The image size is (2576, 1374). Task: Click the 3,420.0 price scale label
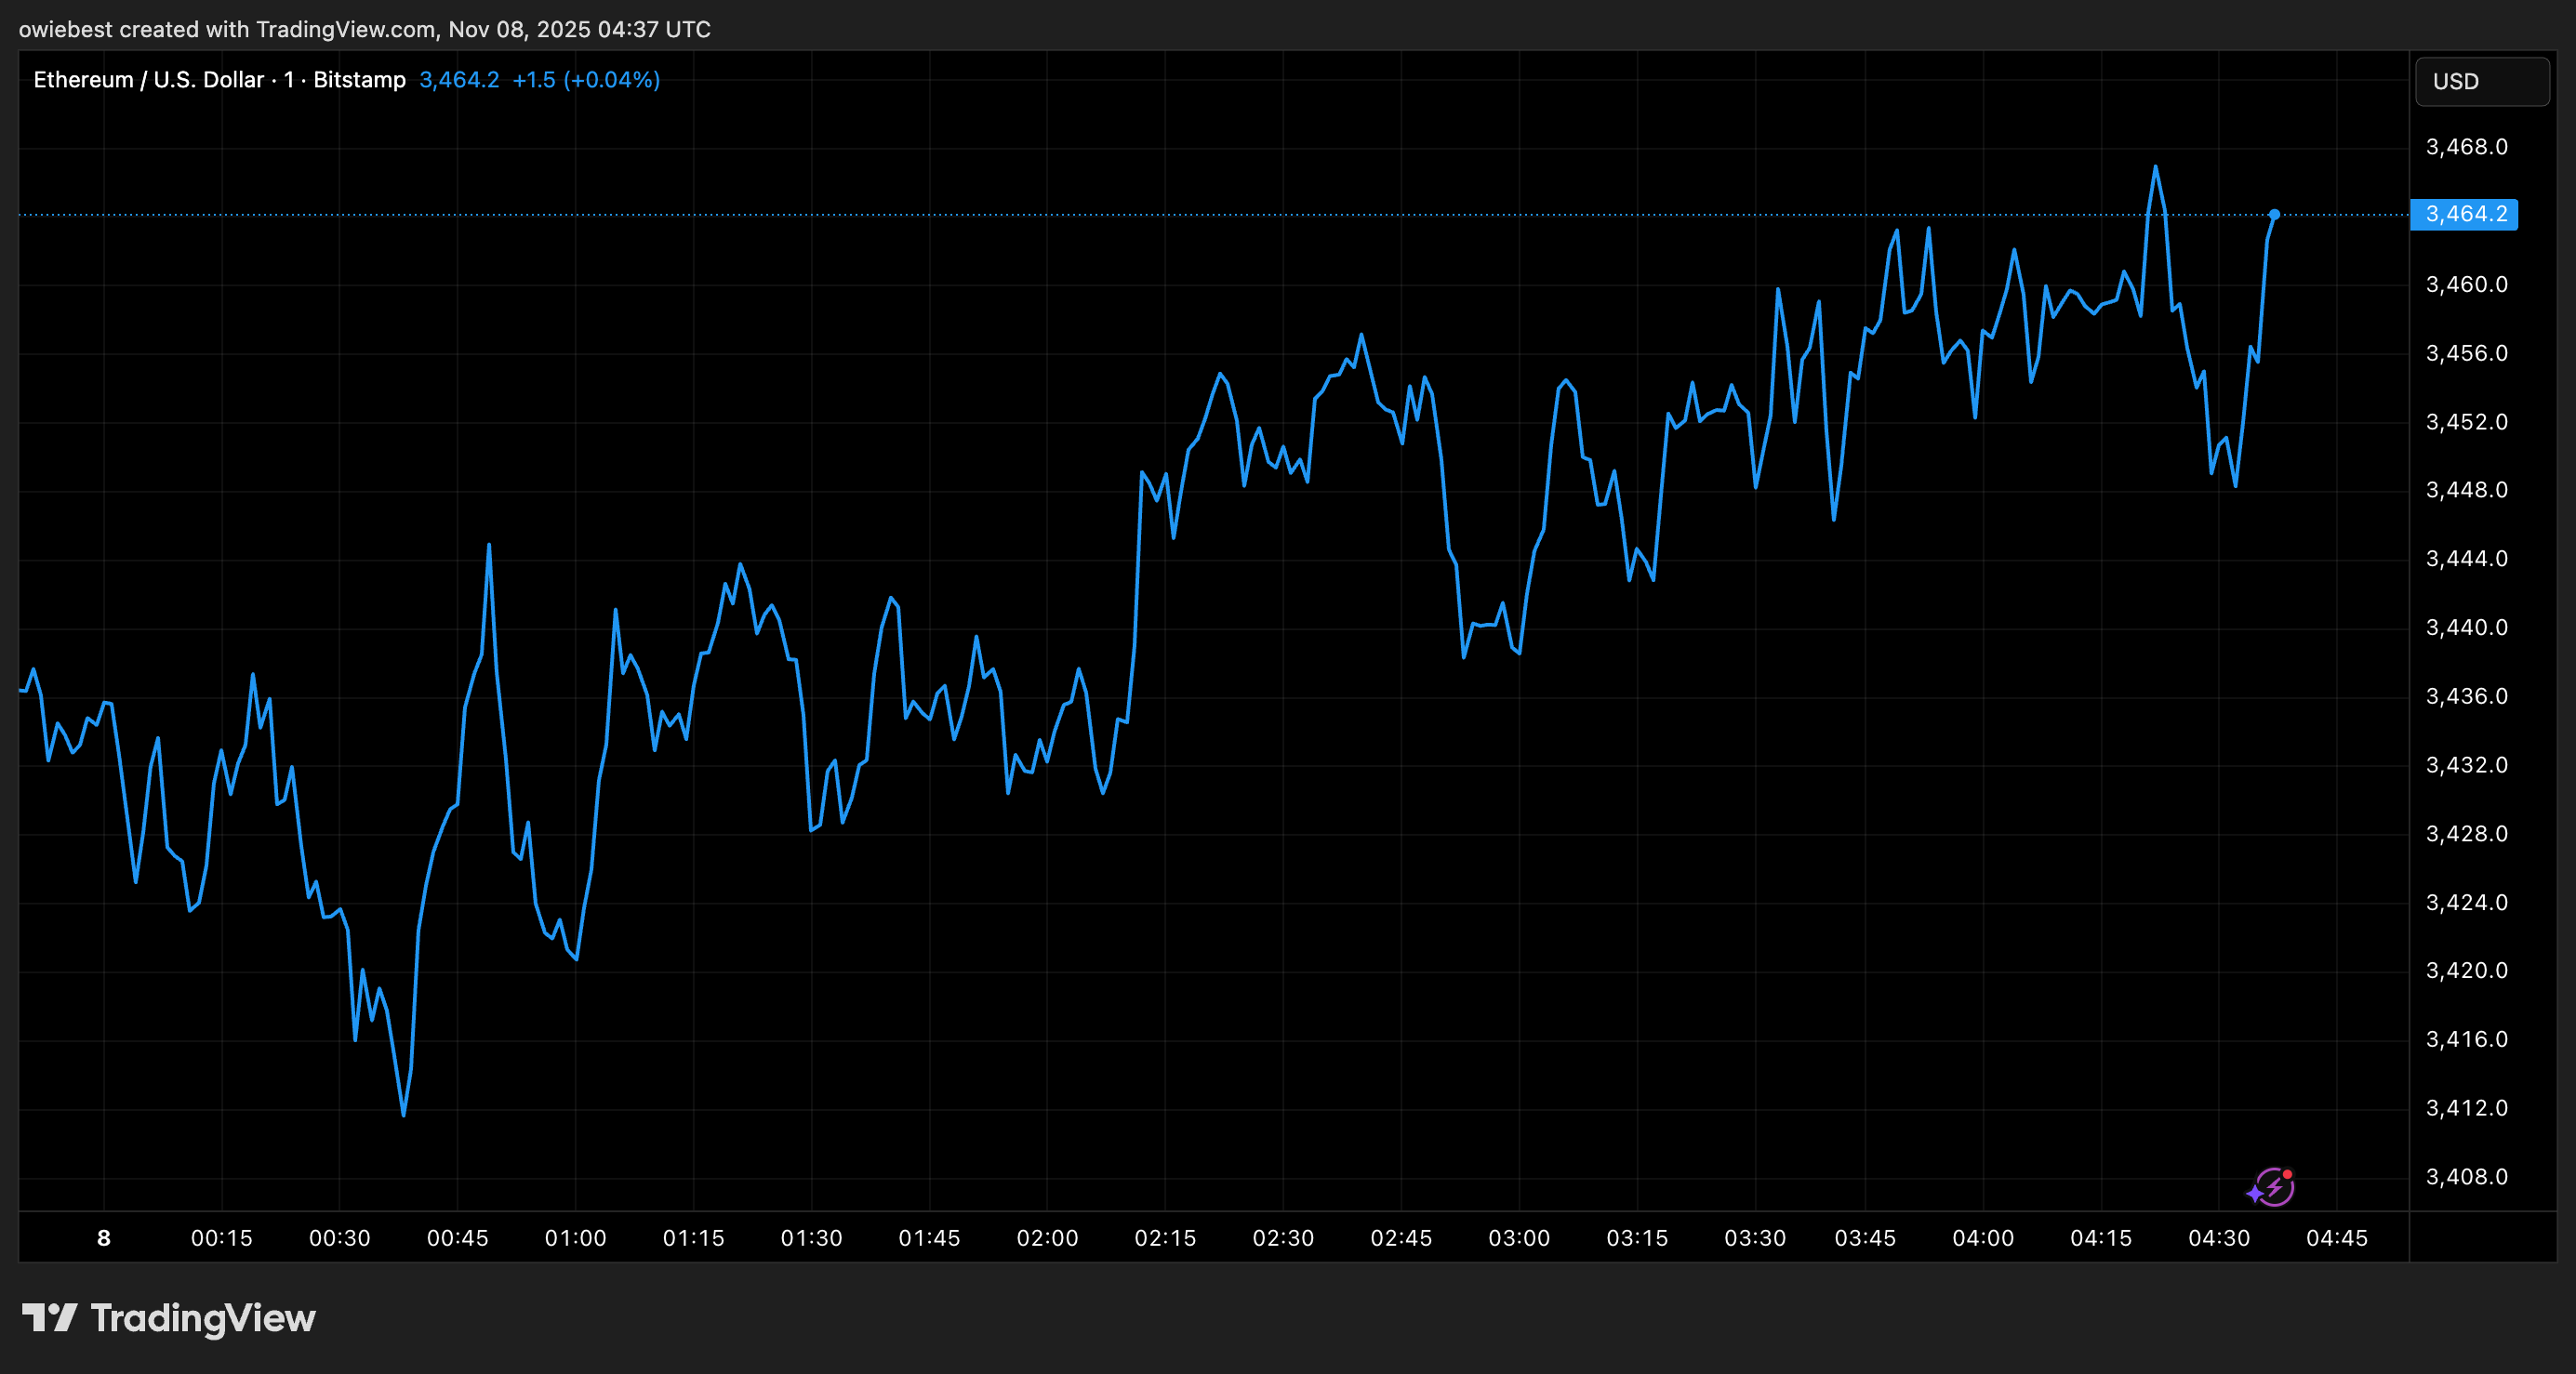click(2466, 970)
